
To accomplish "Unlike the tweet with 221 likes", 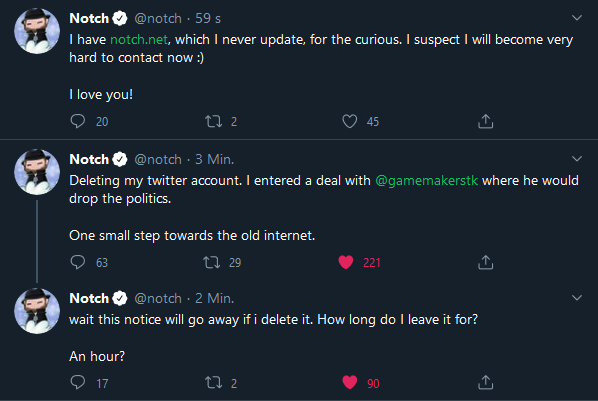I will [x=346, y=262].
